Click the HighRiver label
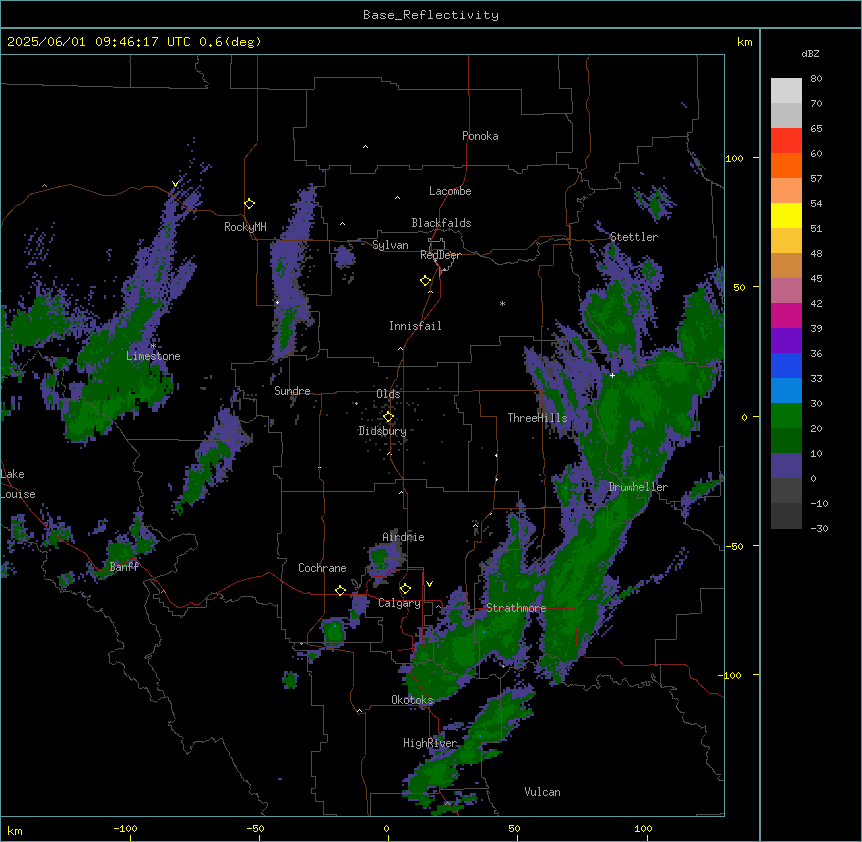Viewport: 862px width, 842px height. (430, 743)
